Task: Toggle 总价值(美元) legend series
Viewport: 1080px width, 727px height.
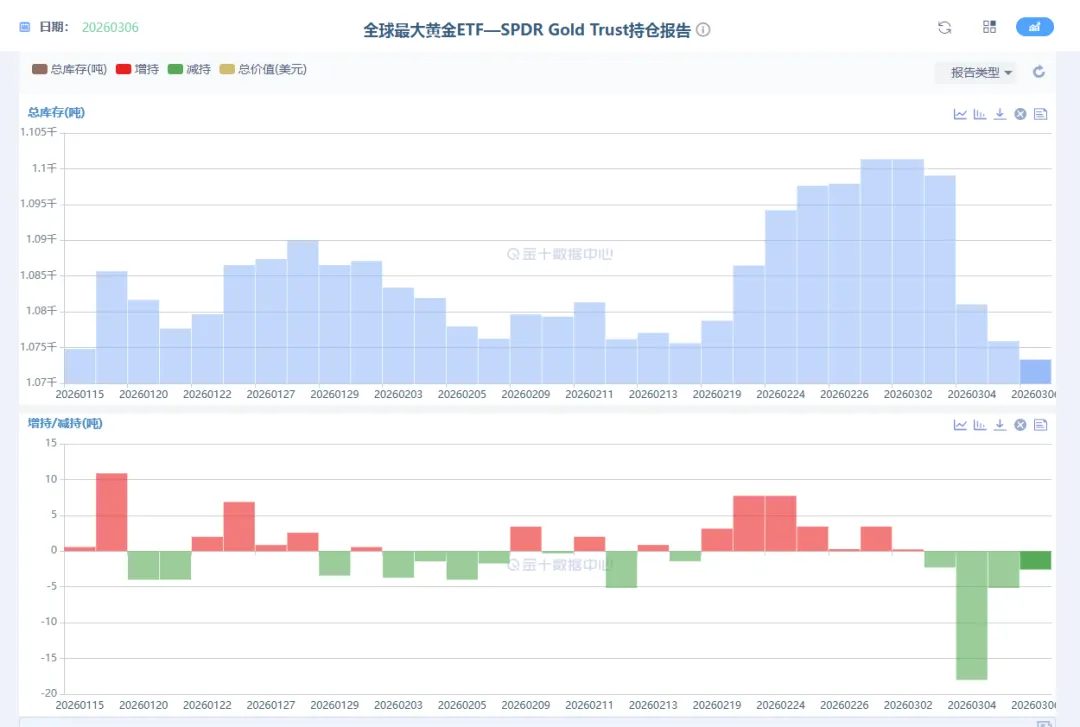Action: (x=263, y=69)
